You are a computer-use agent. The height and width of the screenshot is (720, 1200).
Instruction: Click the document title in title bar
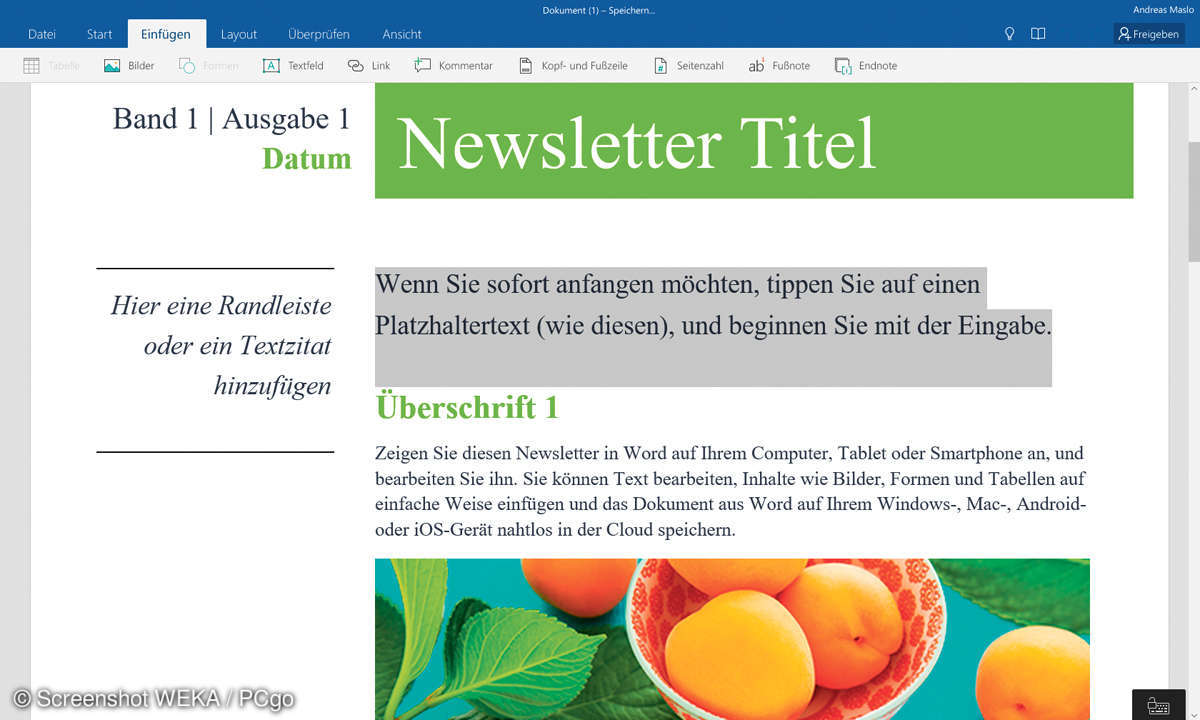[x=598, y=10]
